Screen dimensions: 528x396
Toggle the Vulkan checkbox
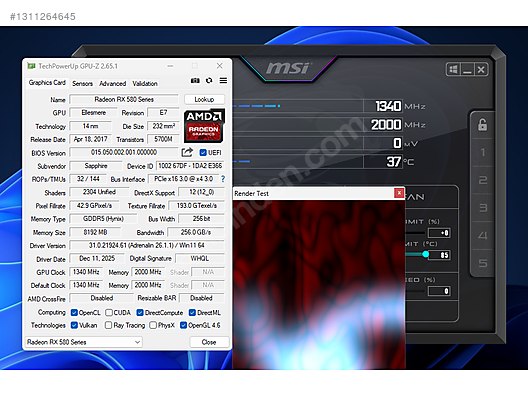pos(74,325)
